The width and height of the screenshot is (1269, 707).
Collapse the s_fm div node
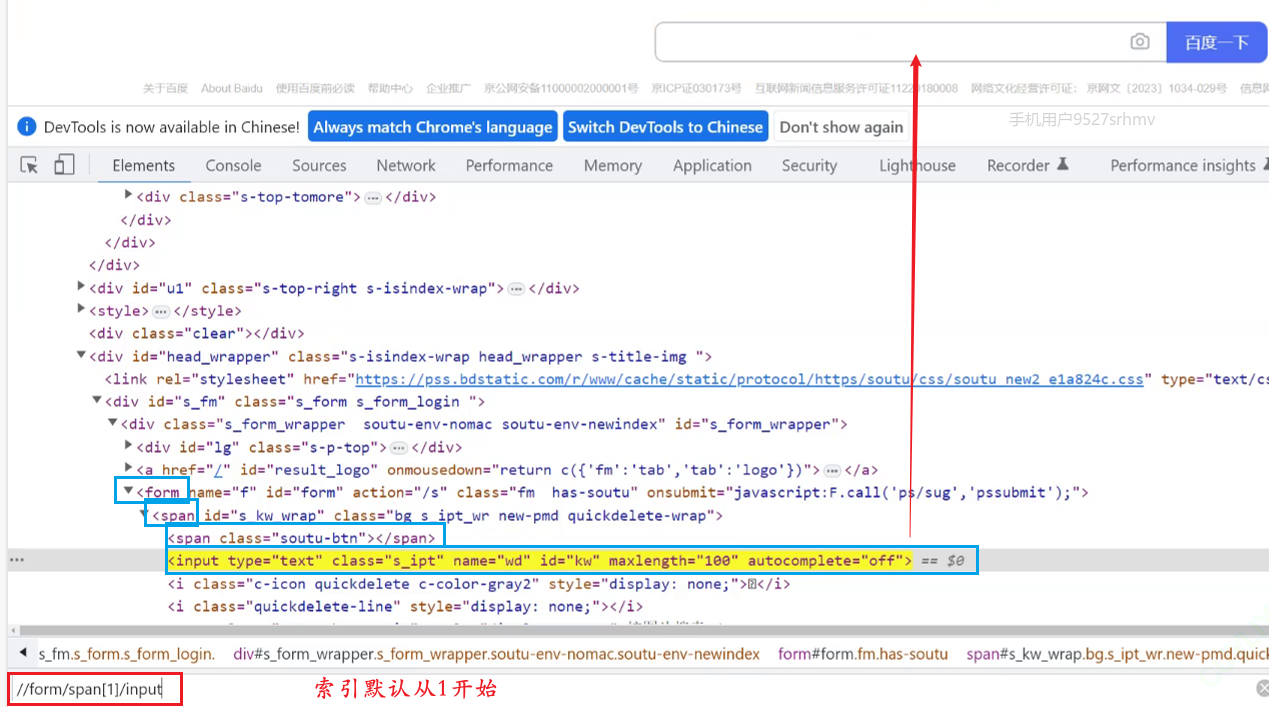click(x=97, y=401)
